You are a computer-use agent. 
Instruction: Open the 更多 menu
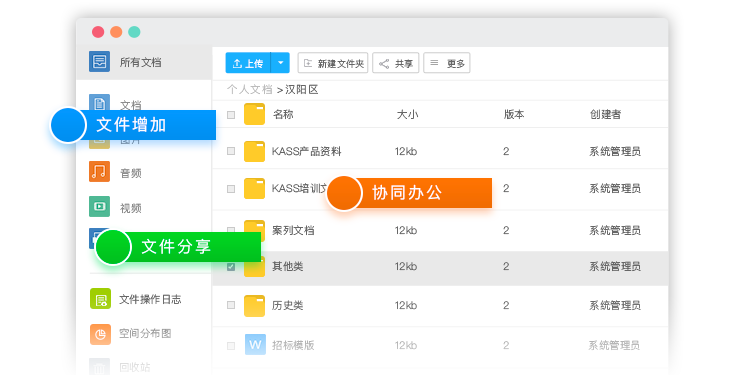point(447,63)
